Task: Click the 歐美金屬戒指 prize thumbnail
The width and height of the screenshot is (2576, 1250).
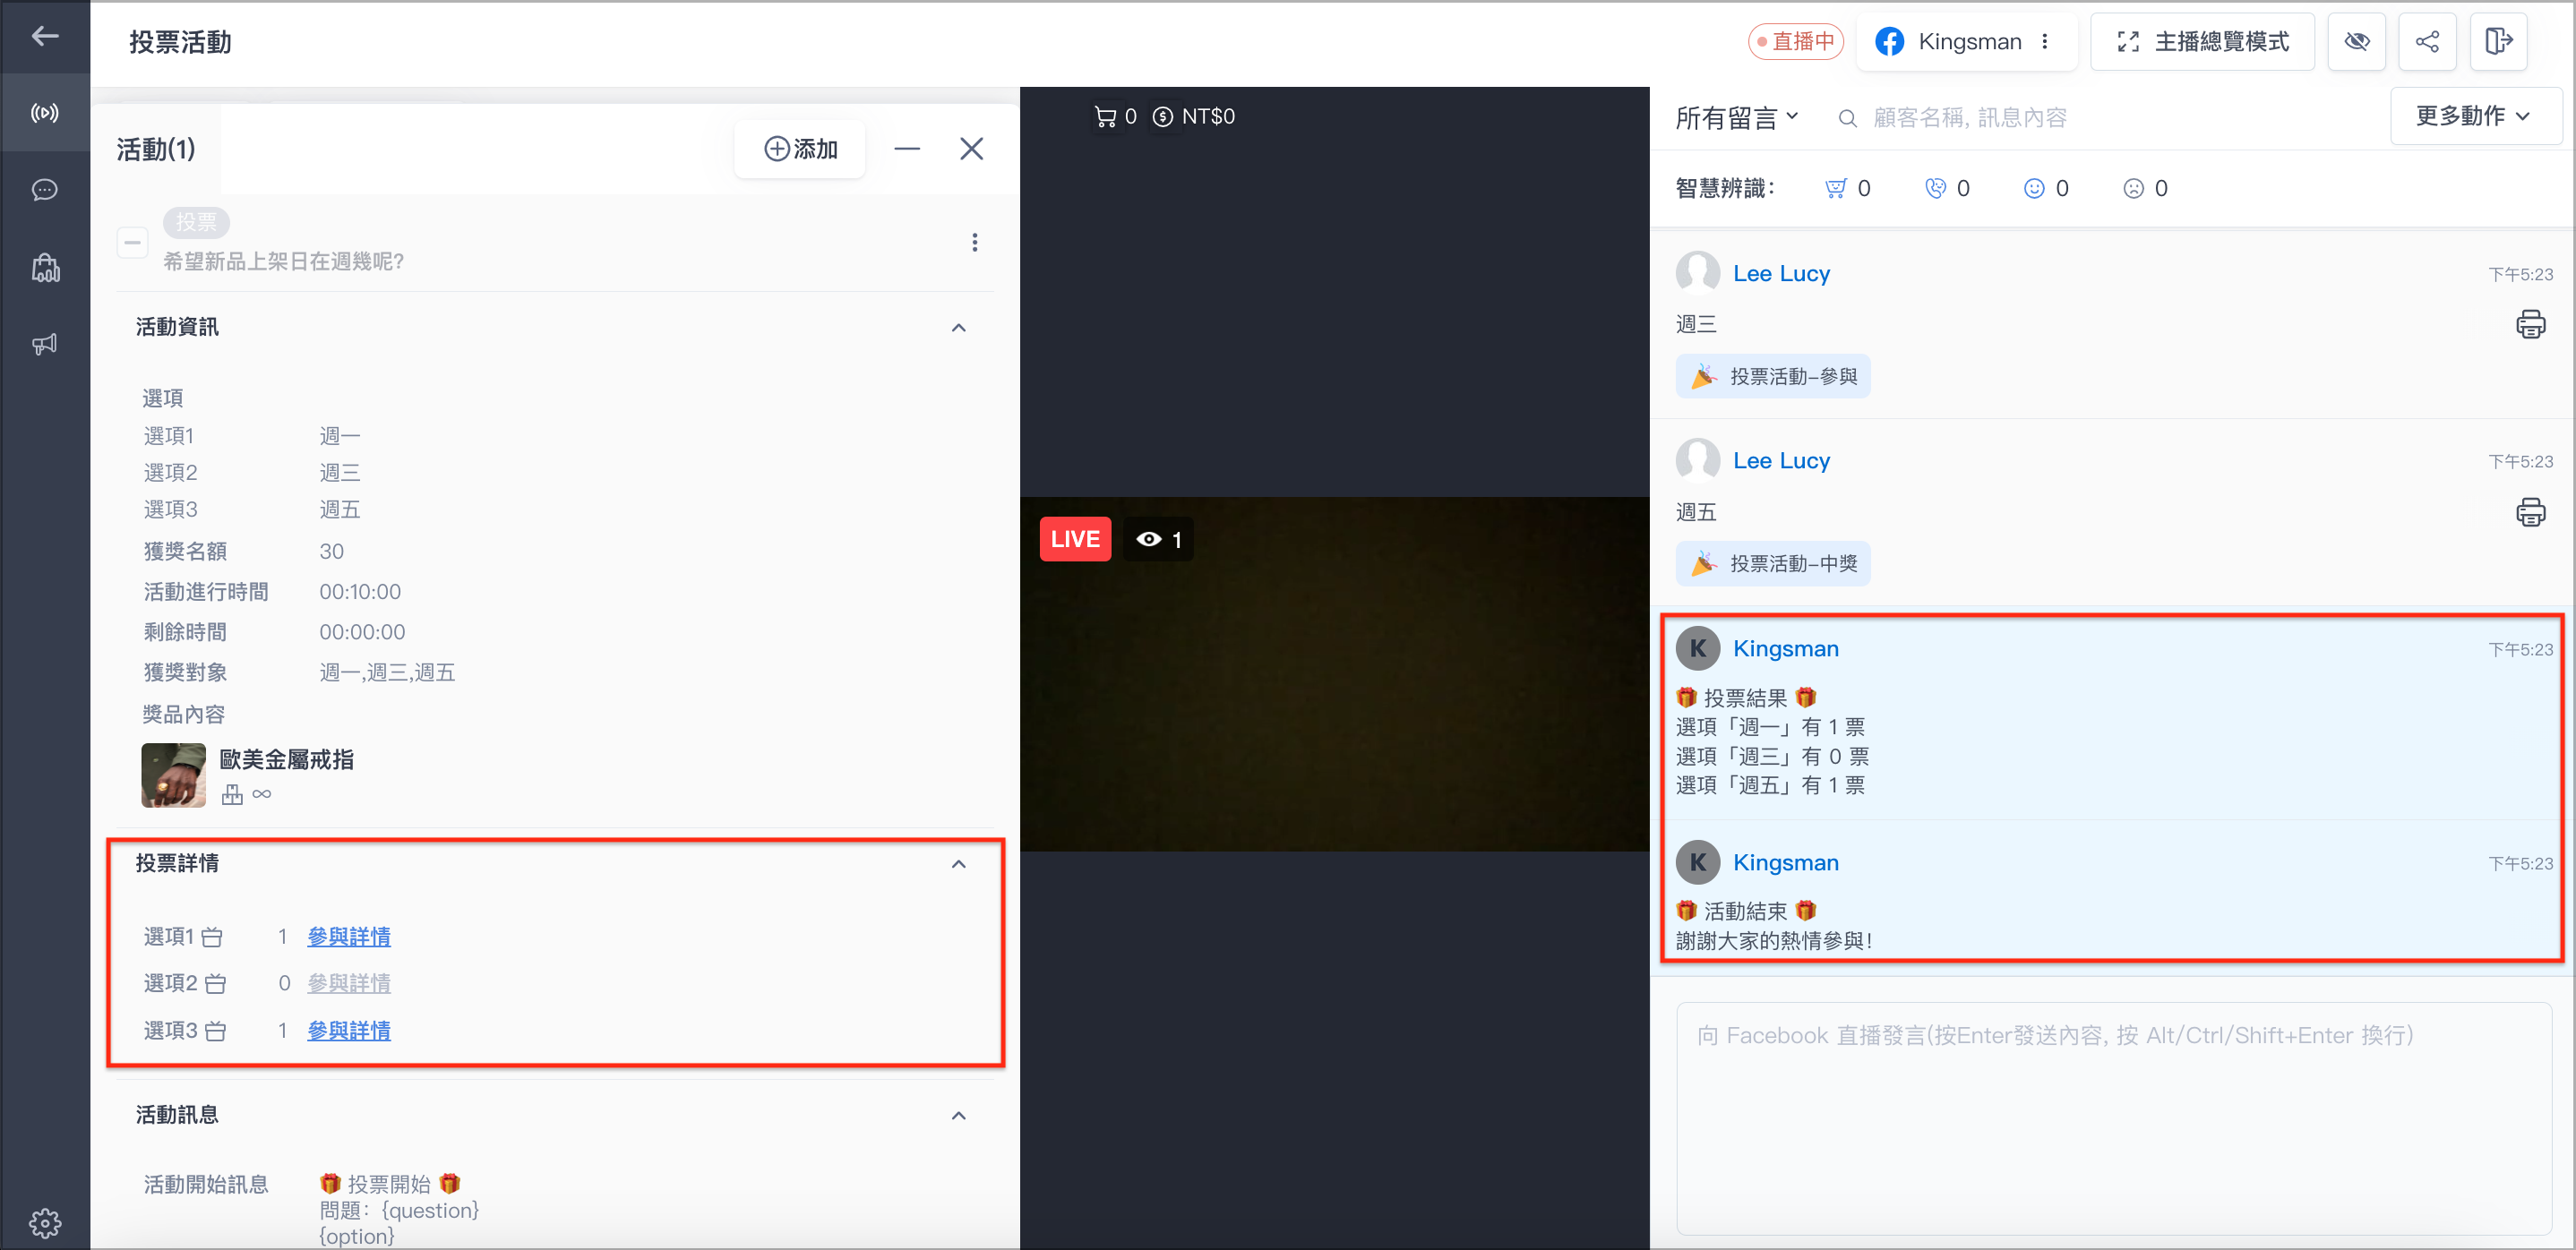Action: tap(173, 776)
